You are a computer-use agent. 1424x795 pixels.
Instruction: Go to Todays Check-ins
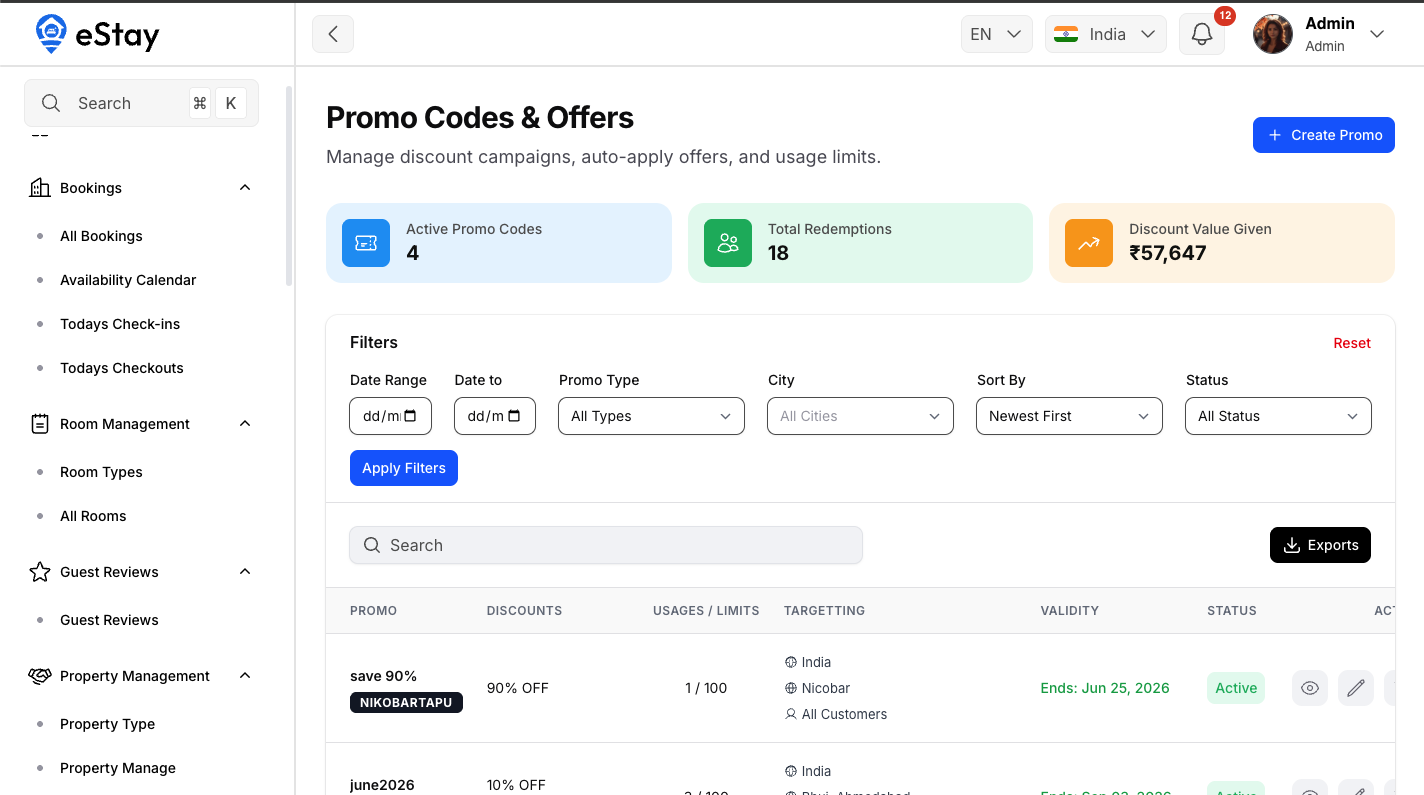pyautogui.click(x=120, y=324)
